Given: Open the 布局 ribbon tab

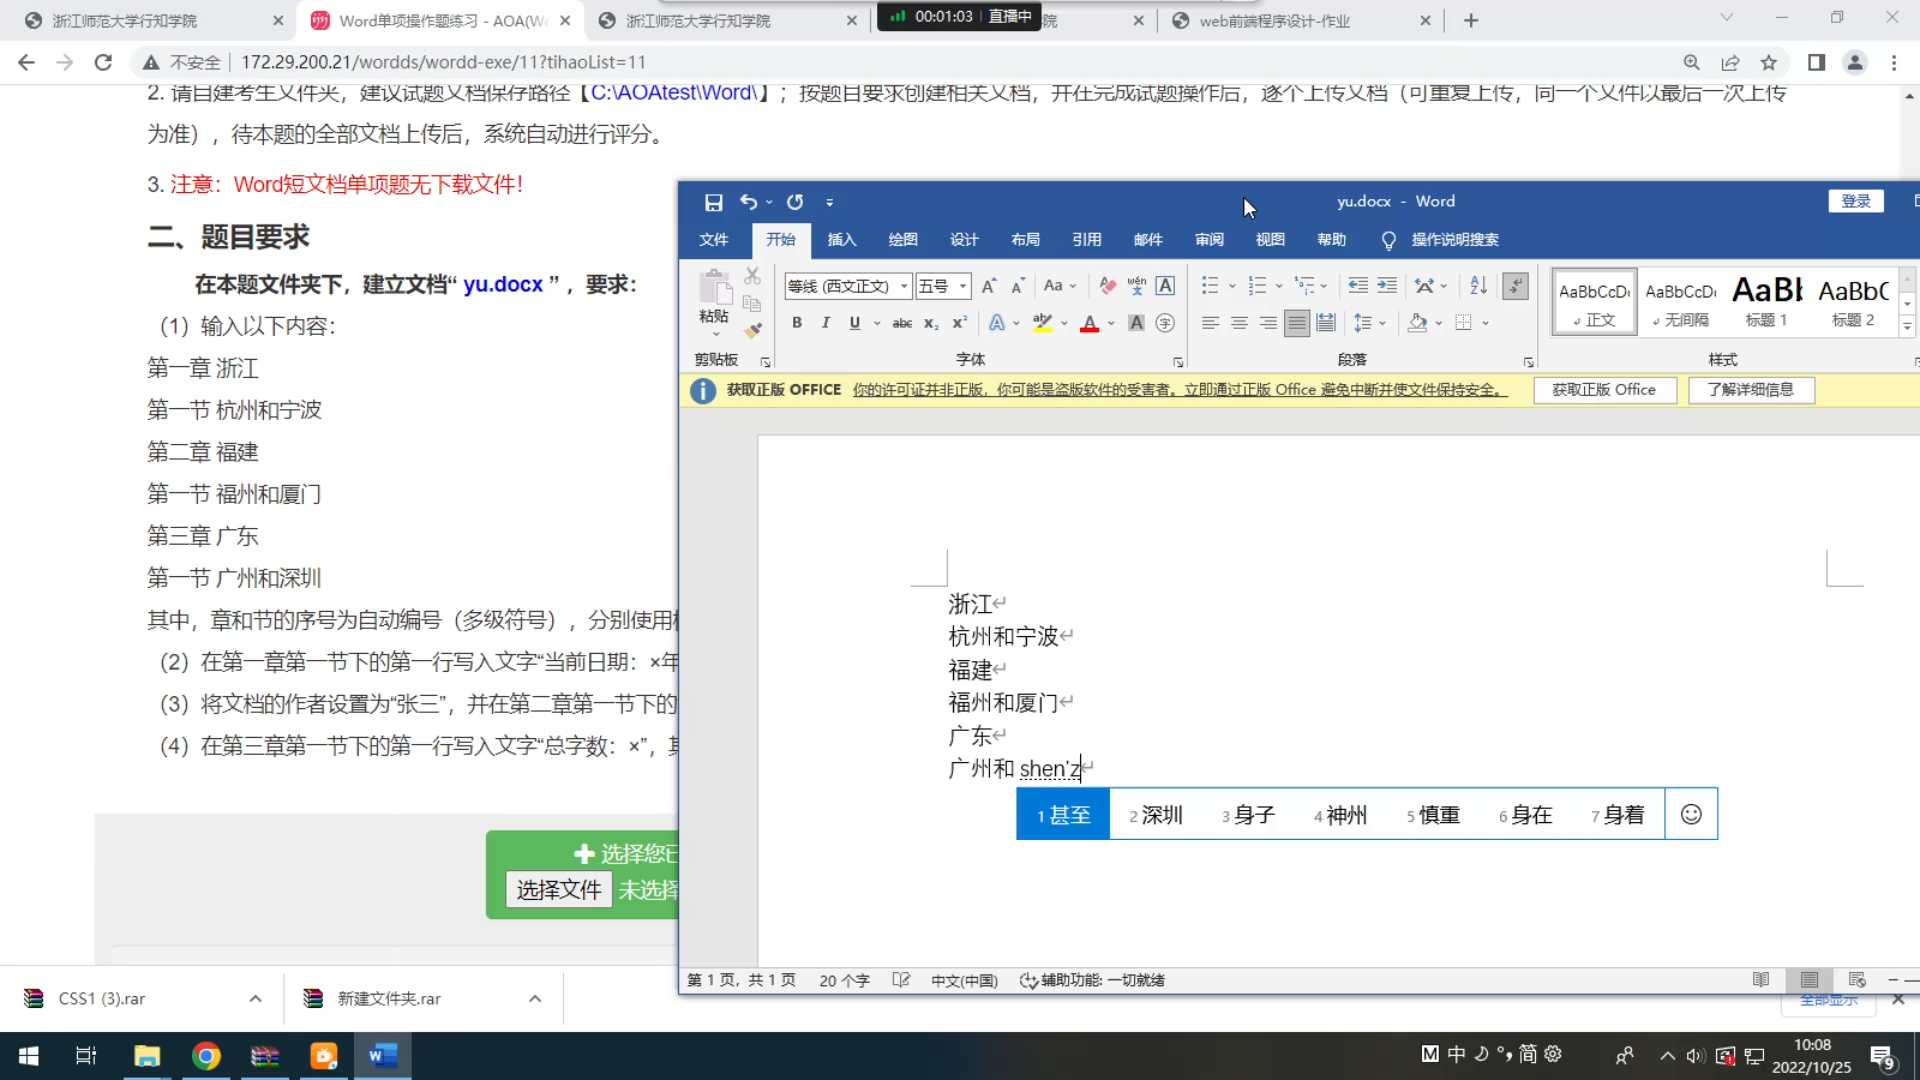Looking at the screenshot, I should click(1025, 240).
